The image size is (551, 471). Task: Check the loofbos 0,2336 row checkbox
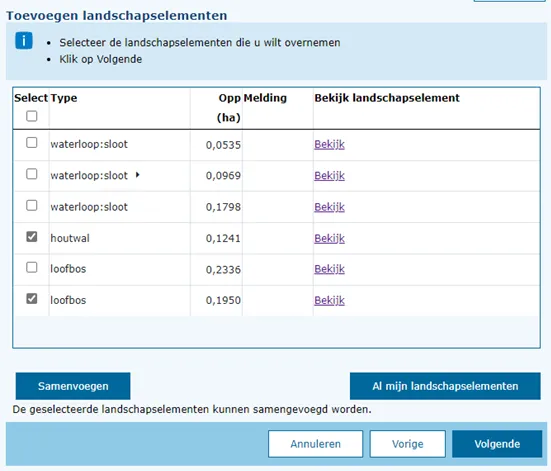pos(32,267)
